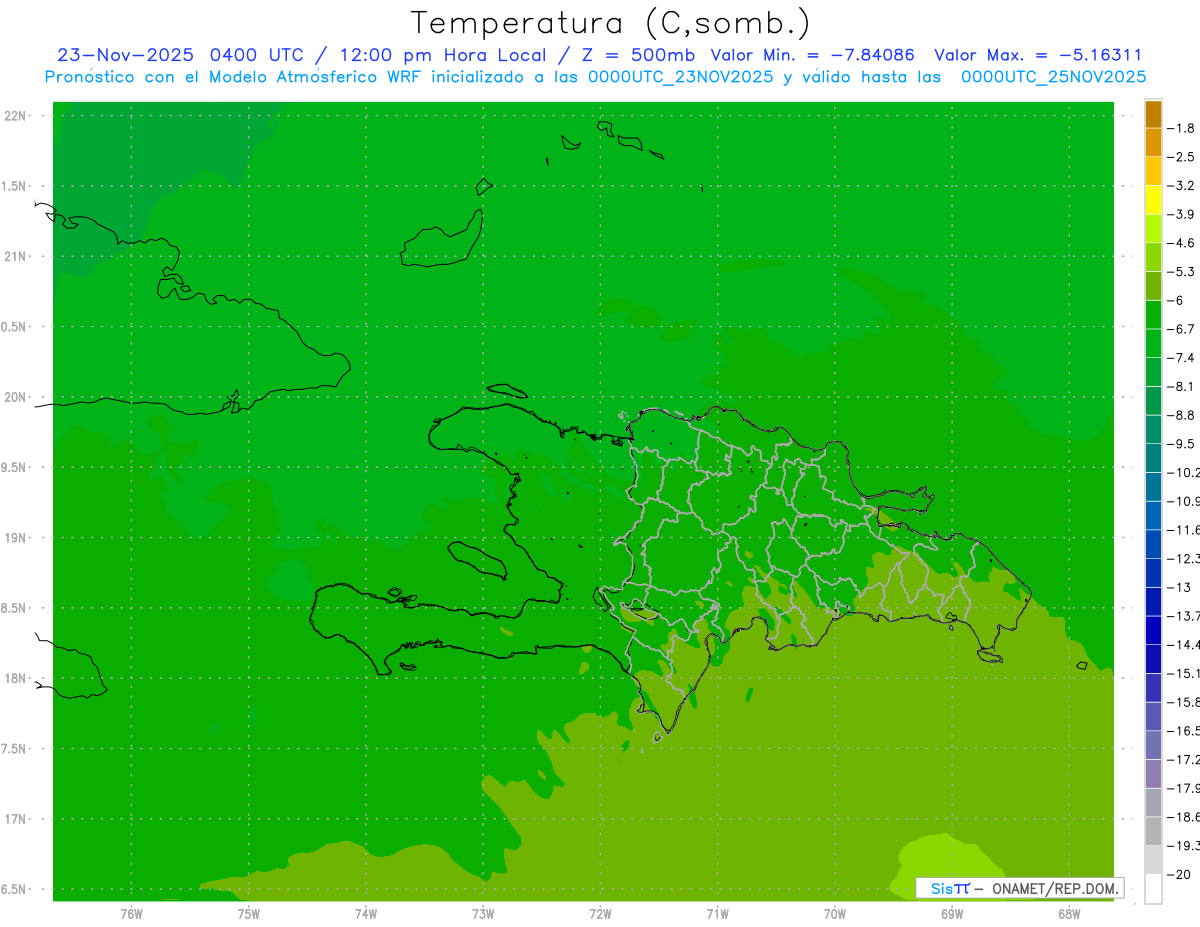1200x927 pixels.
Task: Click the '-3.2' colorbar label
Action: [1181, 186]
